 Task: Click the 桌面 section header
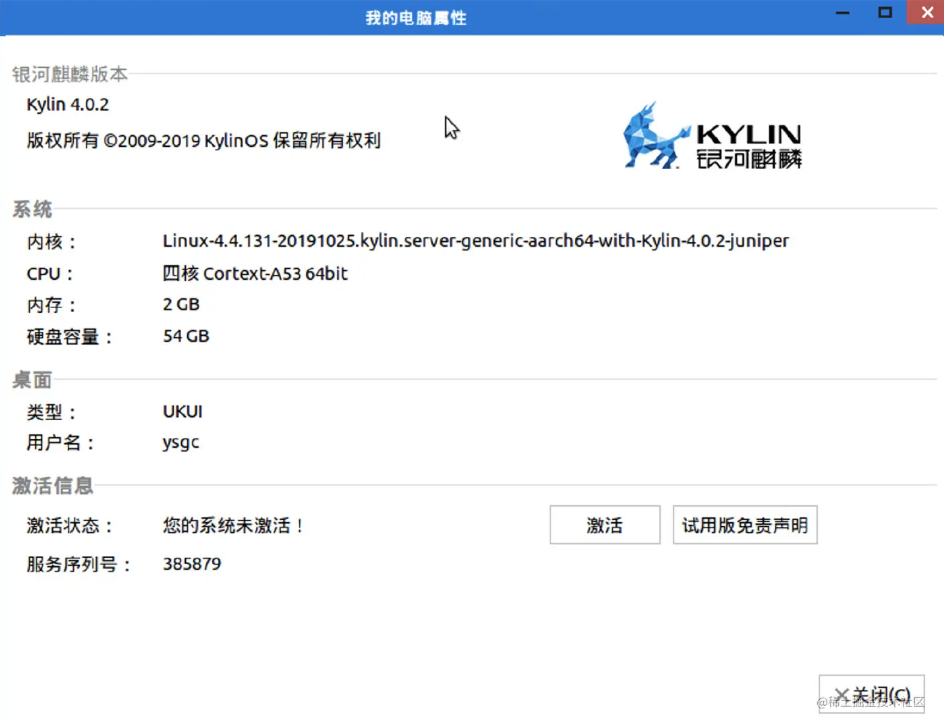click(x=33, y=379)
